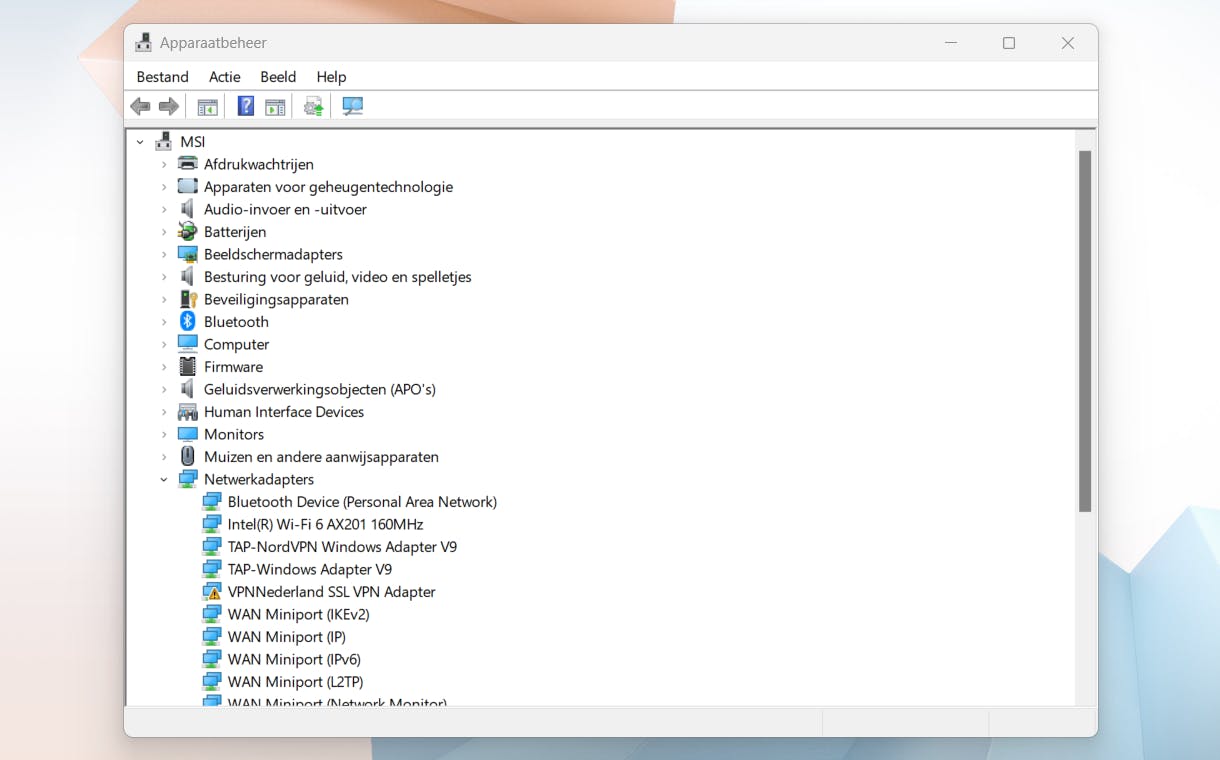Click Apparaatbeheer title bar app icon

pyautogui.click(x=144, y=43)
